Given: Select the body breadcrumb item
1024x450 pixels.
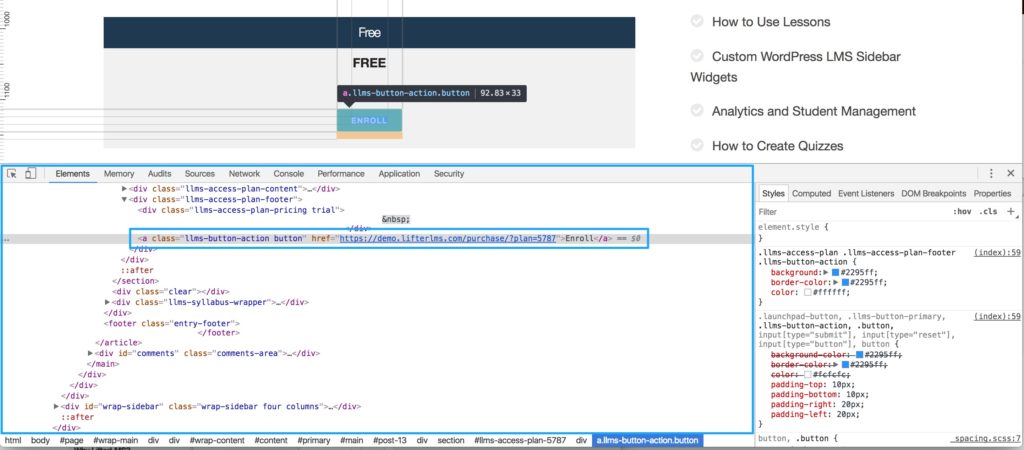Looking at the screenshot, I should 40,441.
